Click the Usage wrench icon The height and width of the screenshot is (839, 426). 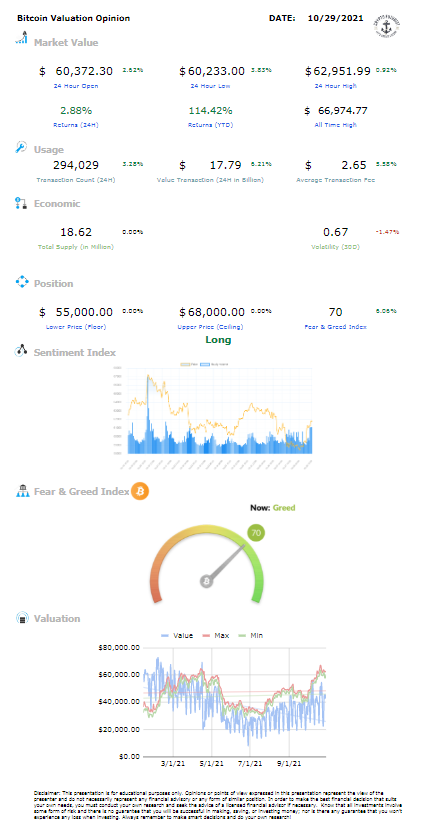tap(21, 147)
